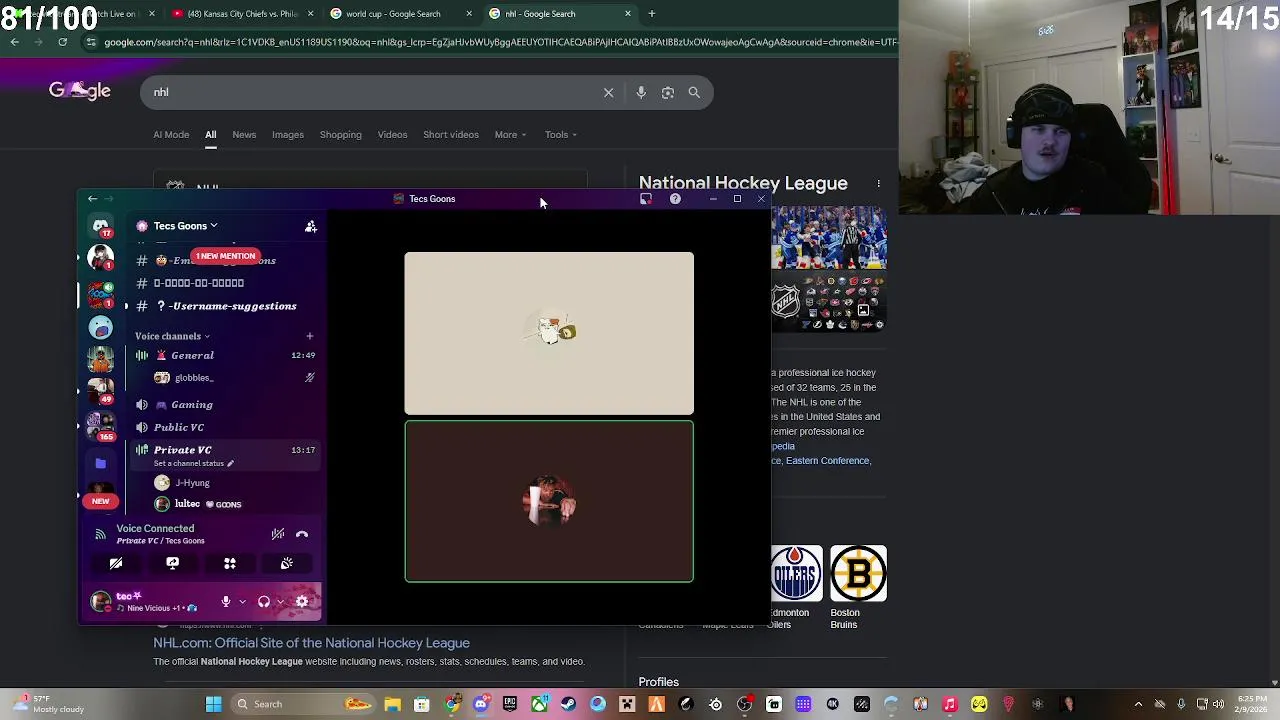The width and height of the screenshot is (1280, 720).
Task: Jump to the 1 New Mention pill
Action: pyautogui.click(x=225, y=256)
